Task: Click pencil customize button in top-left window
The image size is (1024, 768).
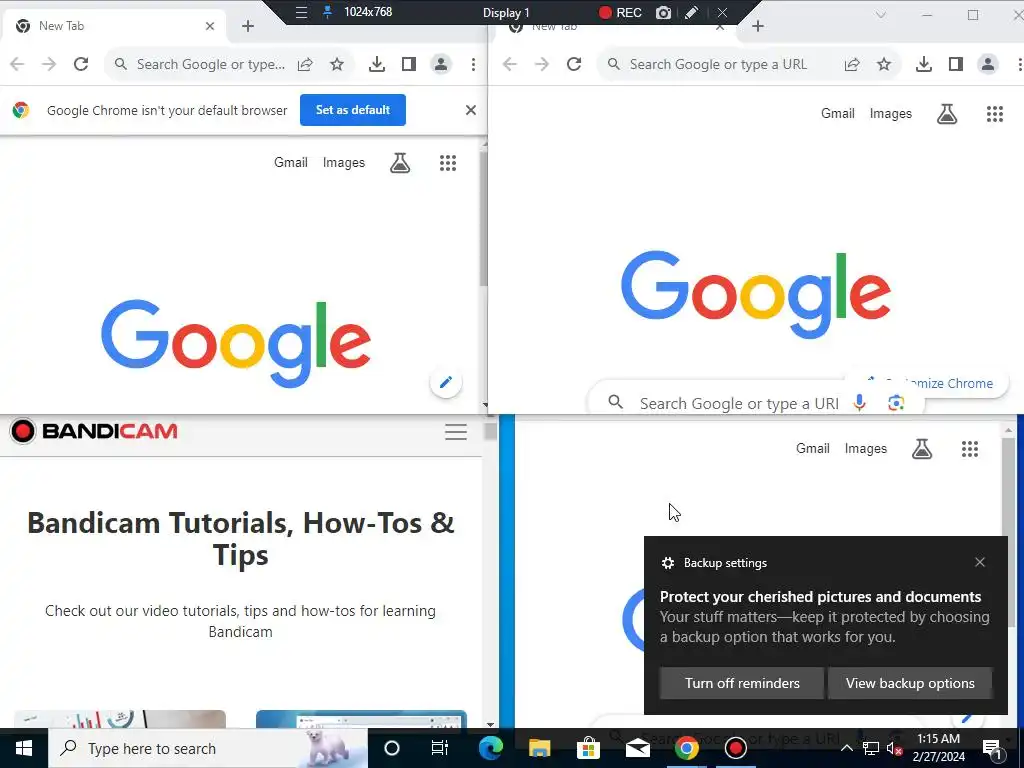Action: [446, 383]
